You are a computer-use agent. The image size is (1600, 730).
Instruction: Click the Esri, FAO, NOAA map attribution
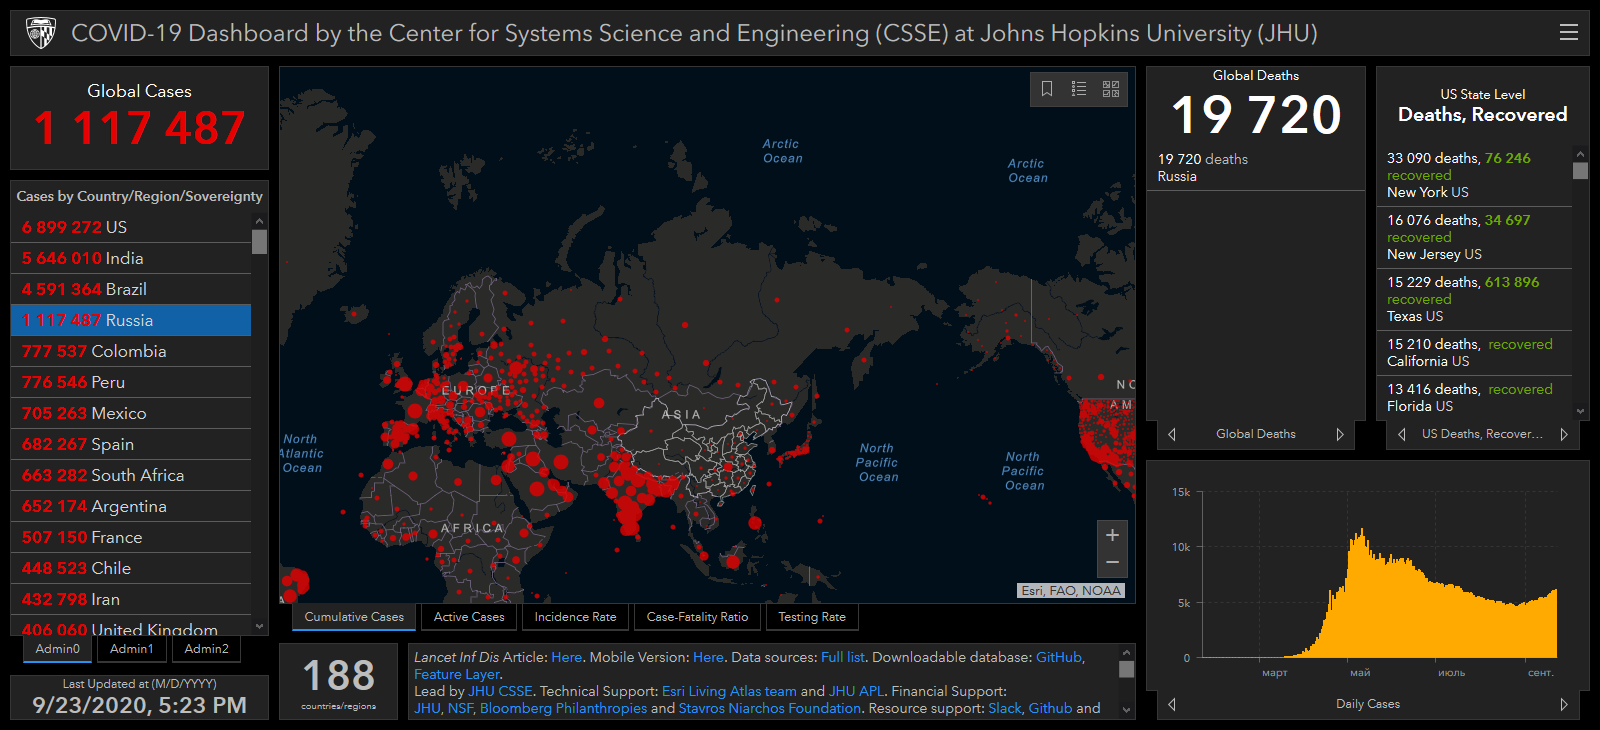pyautogui.click(x=1071, y=591)
